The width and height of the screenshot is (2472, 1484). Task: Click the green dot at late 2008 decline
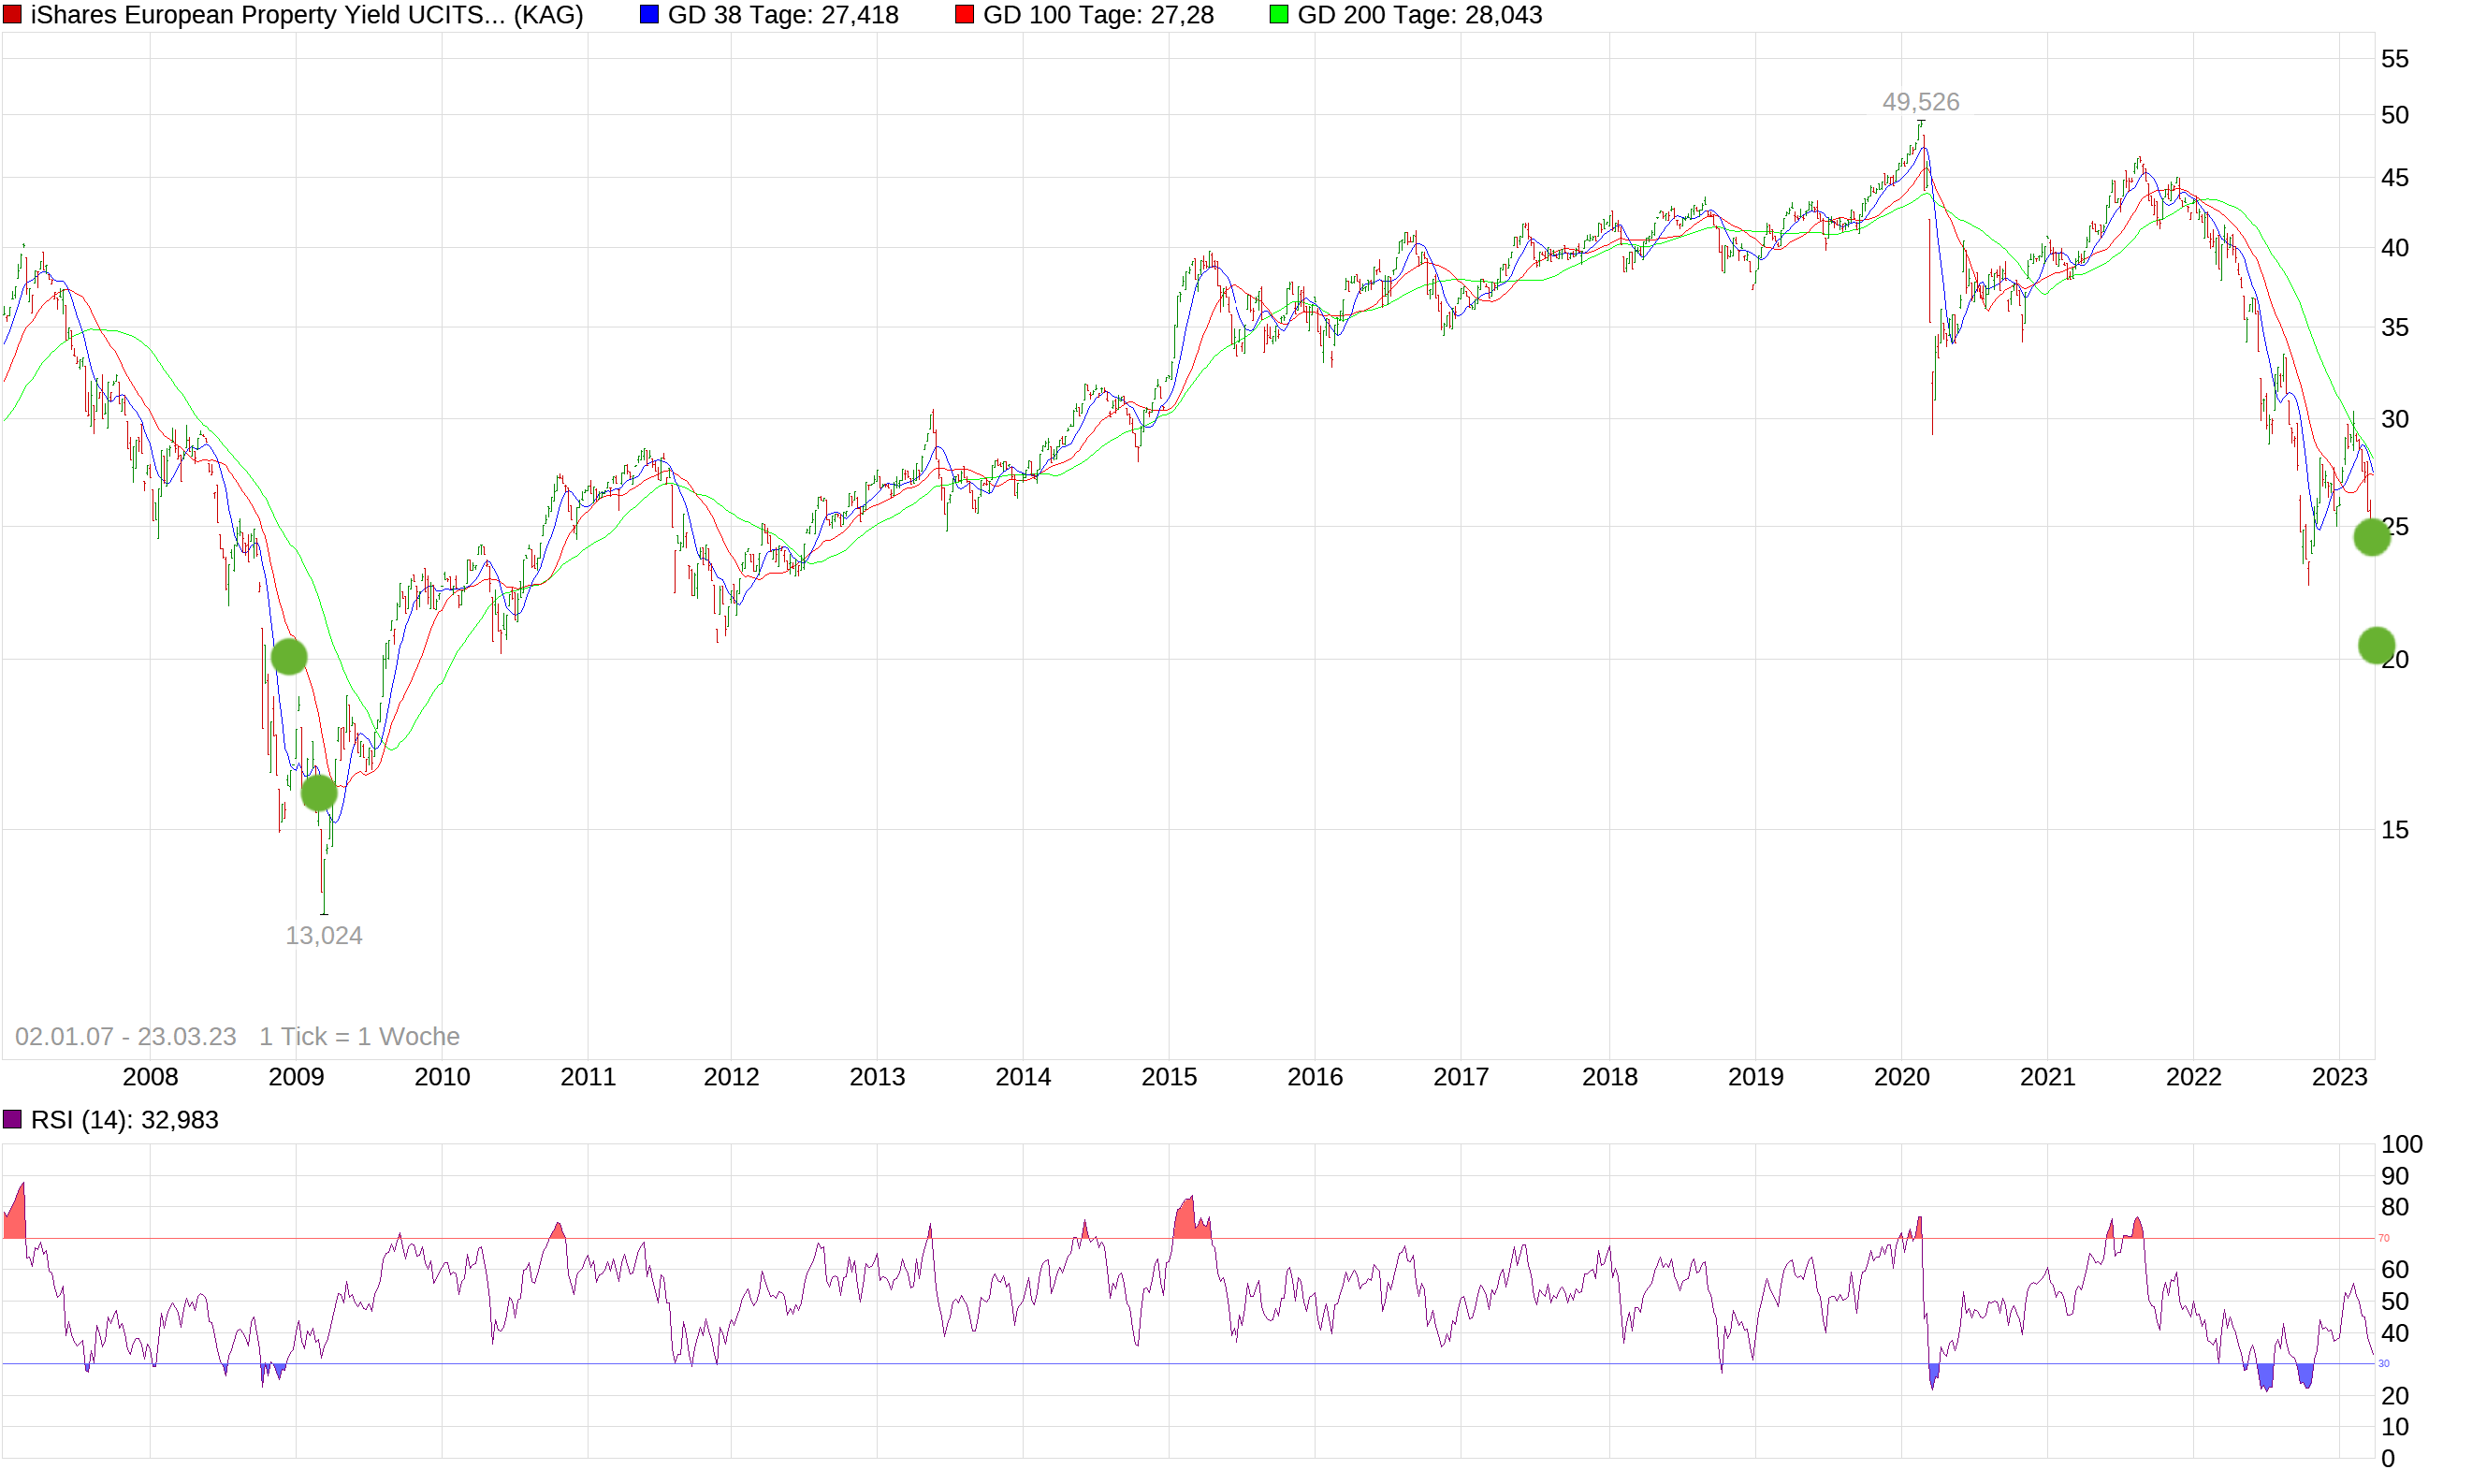[x=289, y=657]
